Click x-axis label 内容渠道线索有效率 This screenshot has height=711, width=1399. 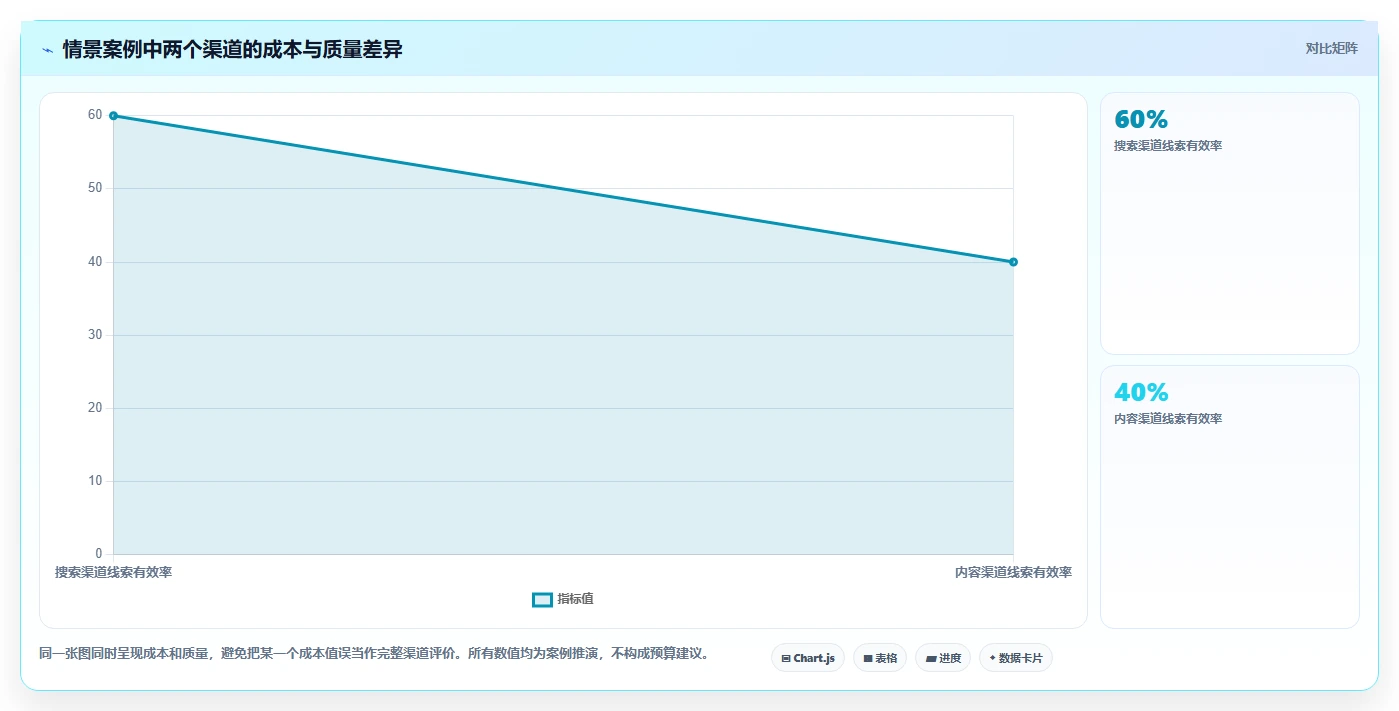pos(1013,573)
